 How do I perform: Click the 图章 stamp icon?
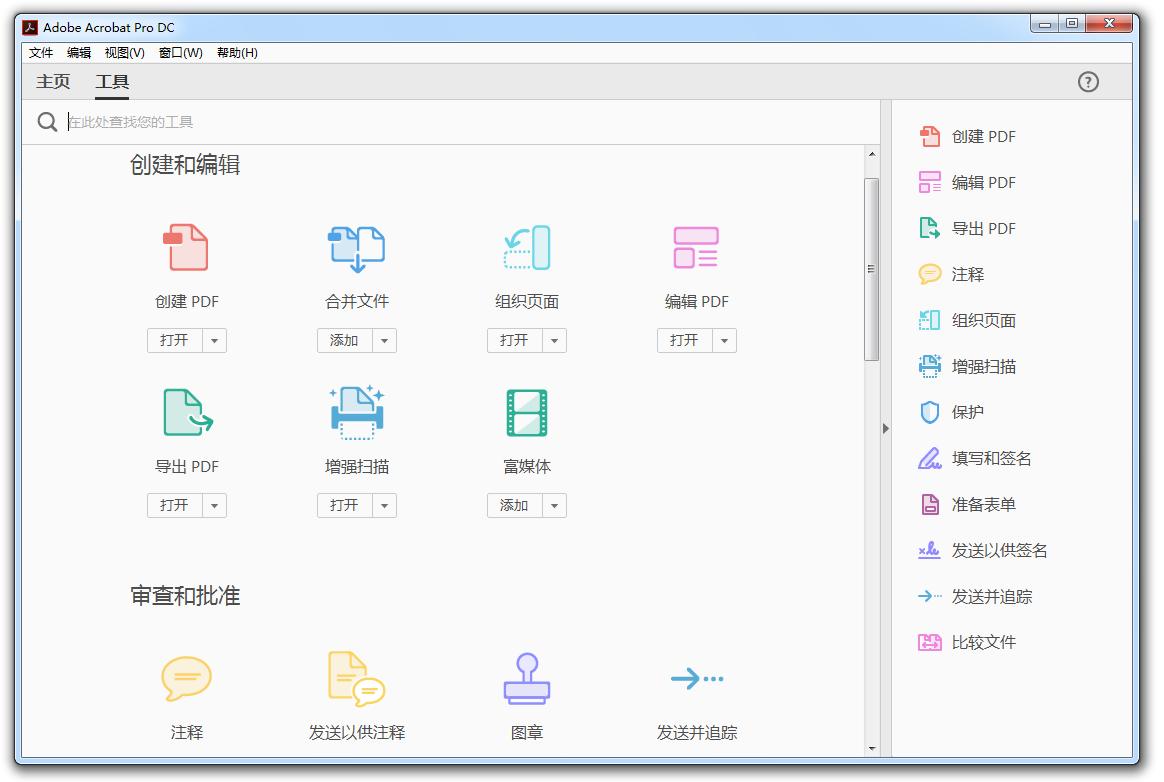click(527, 679)
